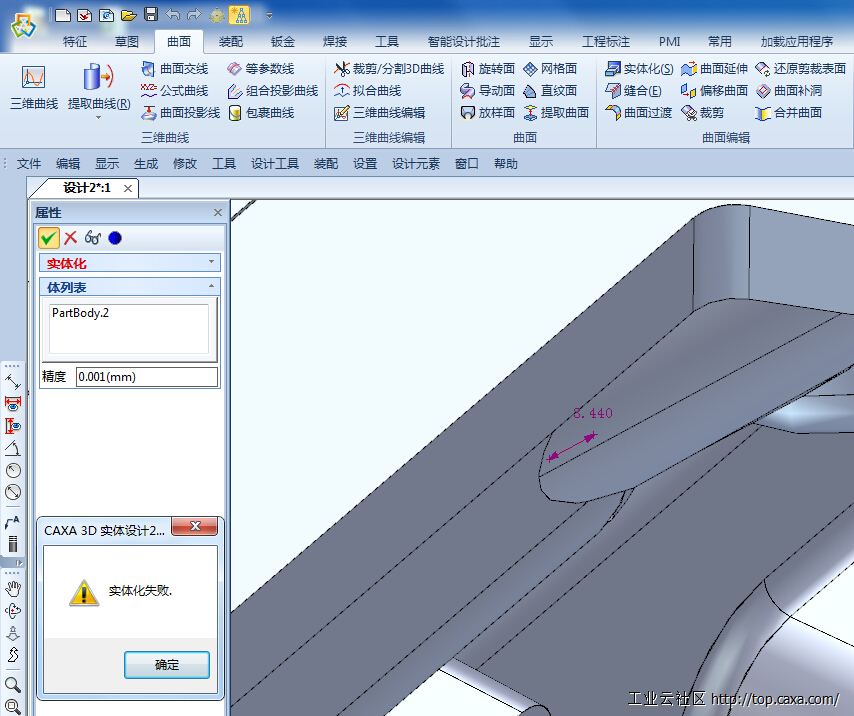
Task: Select the 缝合 stitch surface tool
Action: click(634, 91)
